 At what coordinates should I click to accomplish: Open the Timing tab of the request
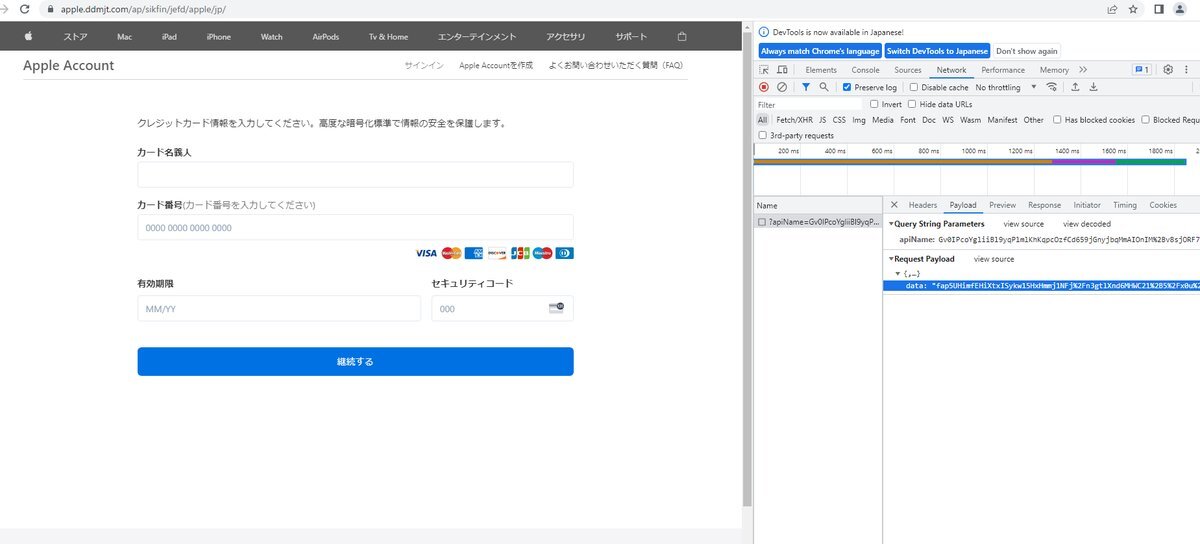coord(1125,205)
